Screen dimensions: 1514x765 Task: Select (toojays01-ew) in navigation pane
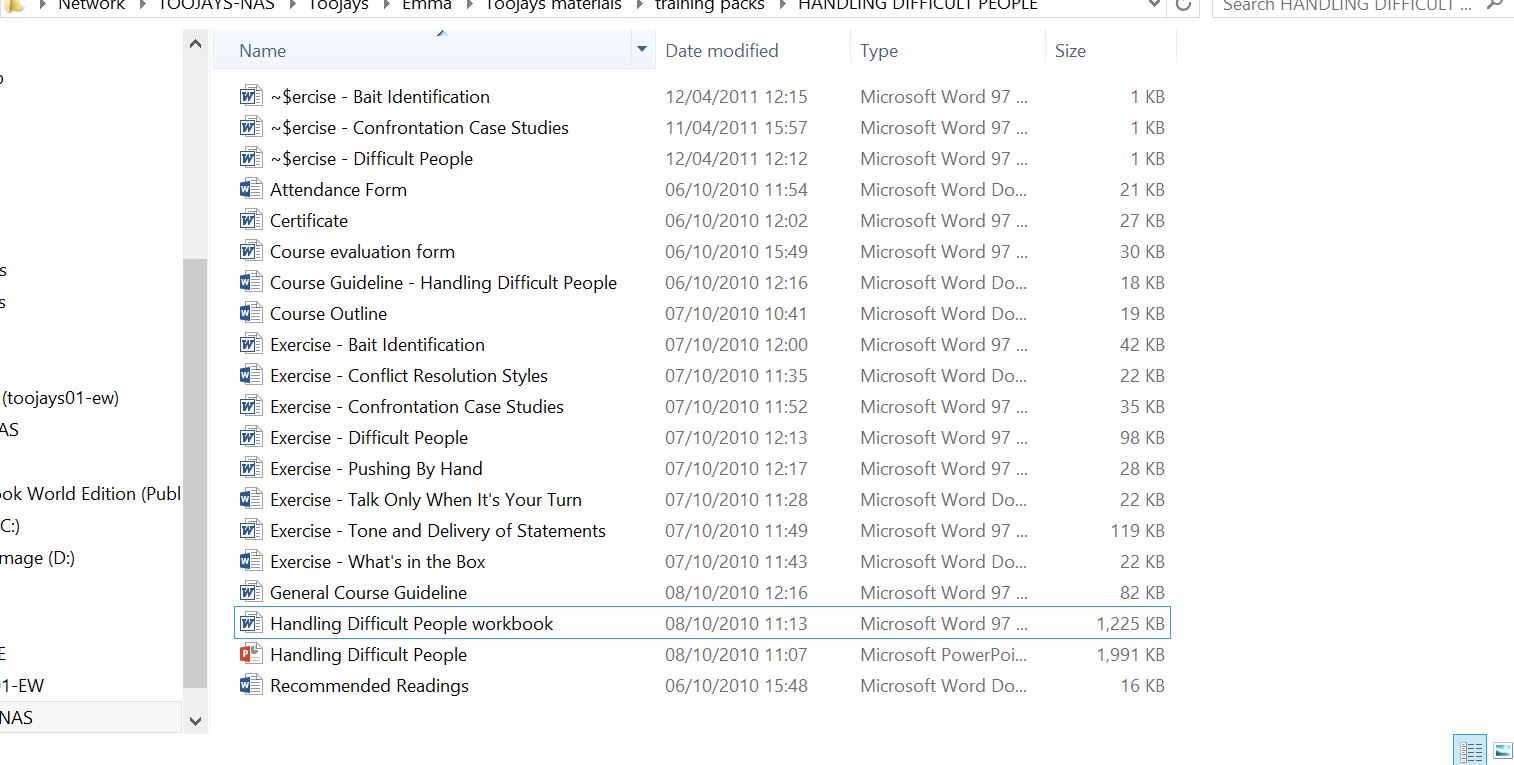60,398
